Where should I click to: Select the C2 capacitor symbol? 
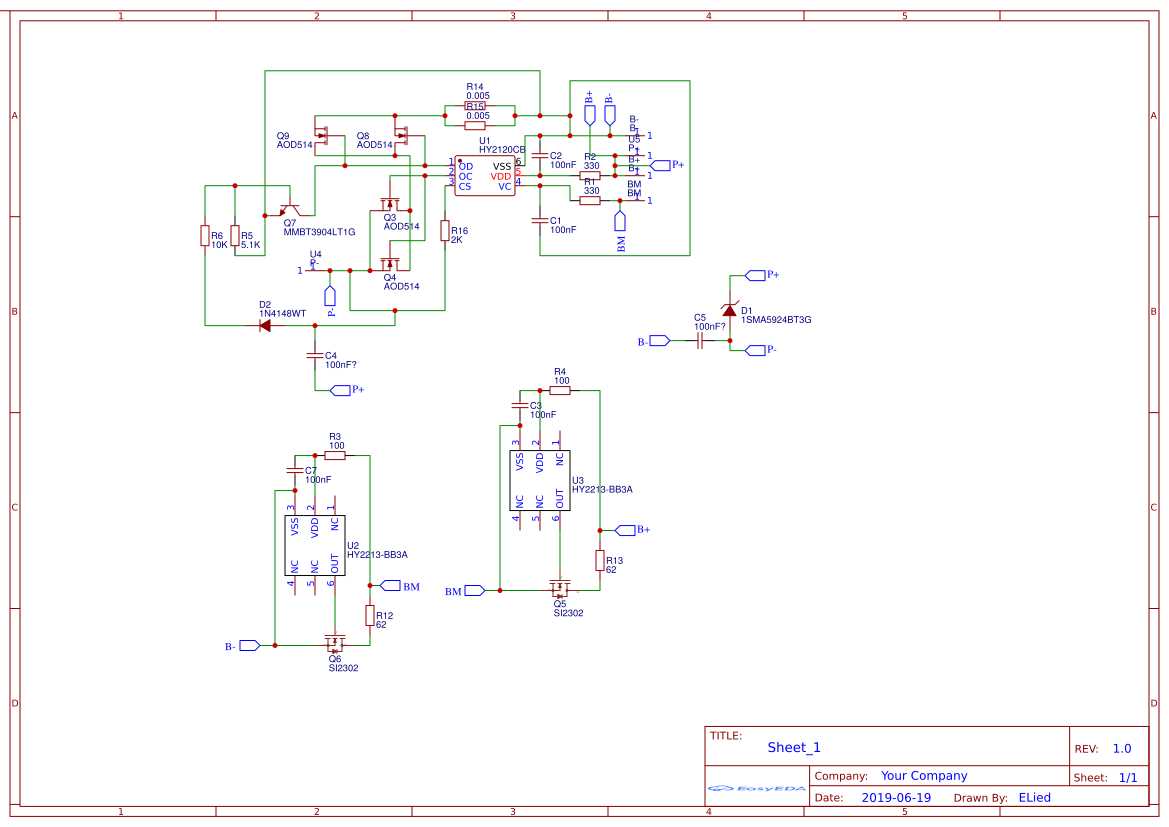click(540, 156)
